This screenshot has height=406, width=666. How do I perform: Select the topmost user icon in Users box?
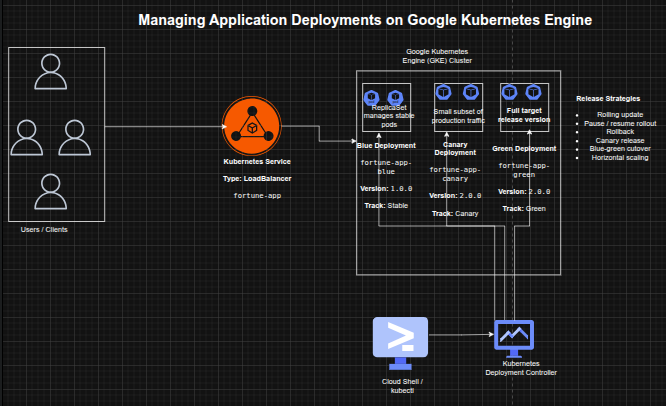(50, 70)
